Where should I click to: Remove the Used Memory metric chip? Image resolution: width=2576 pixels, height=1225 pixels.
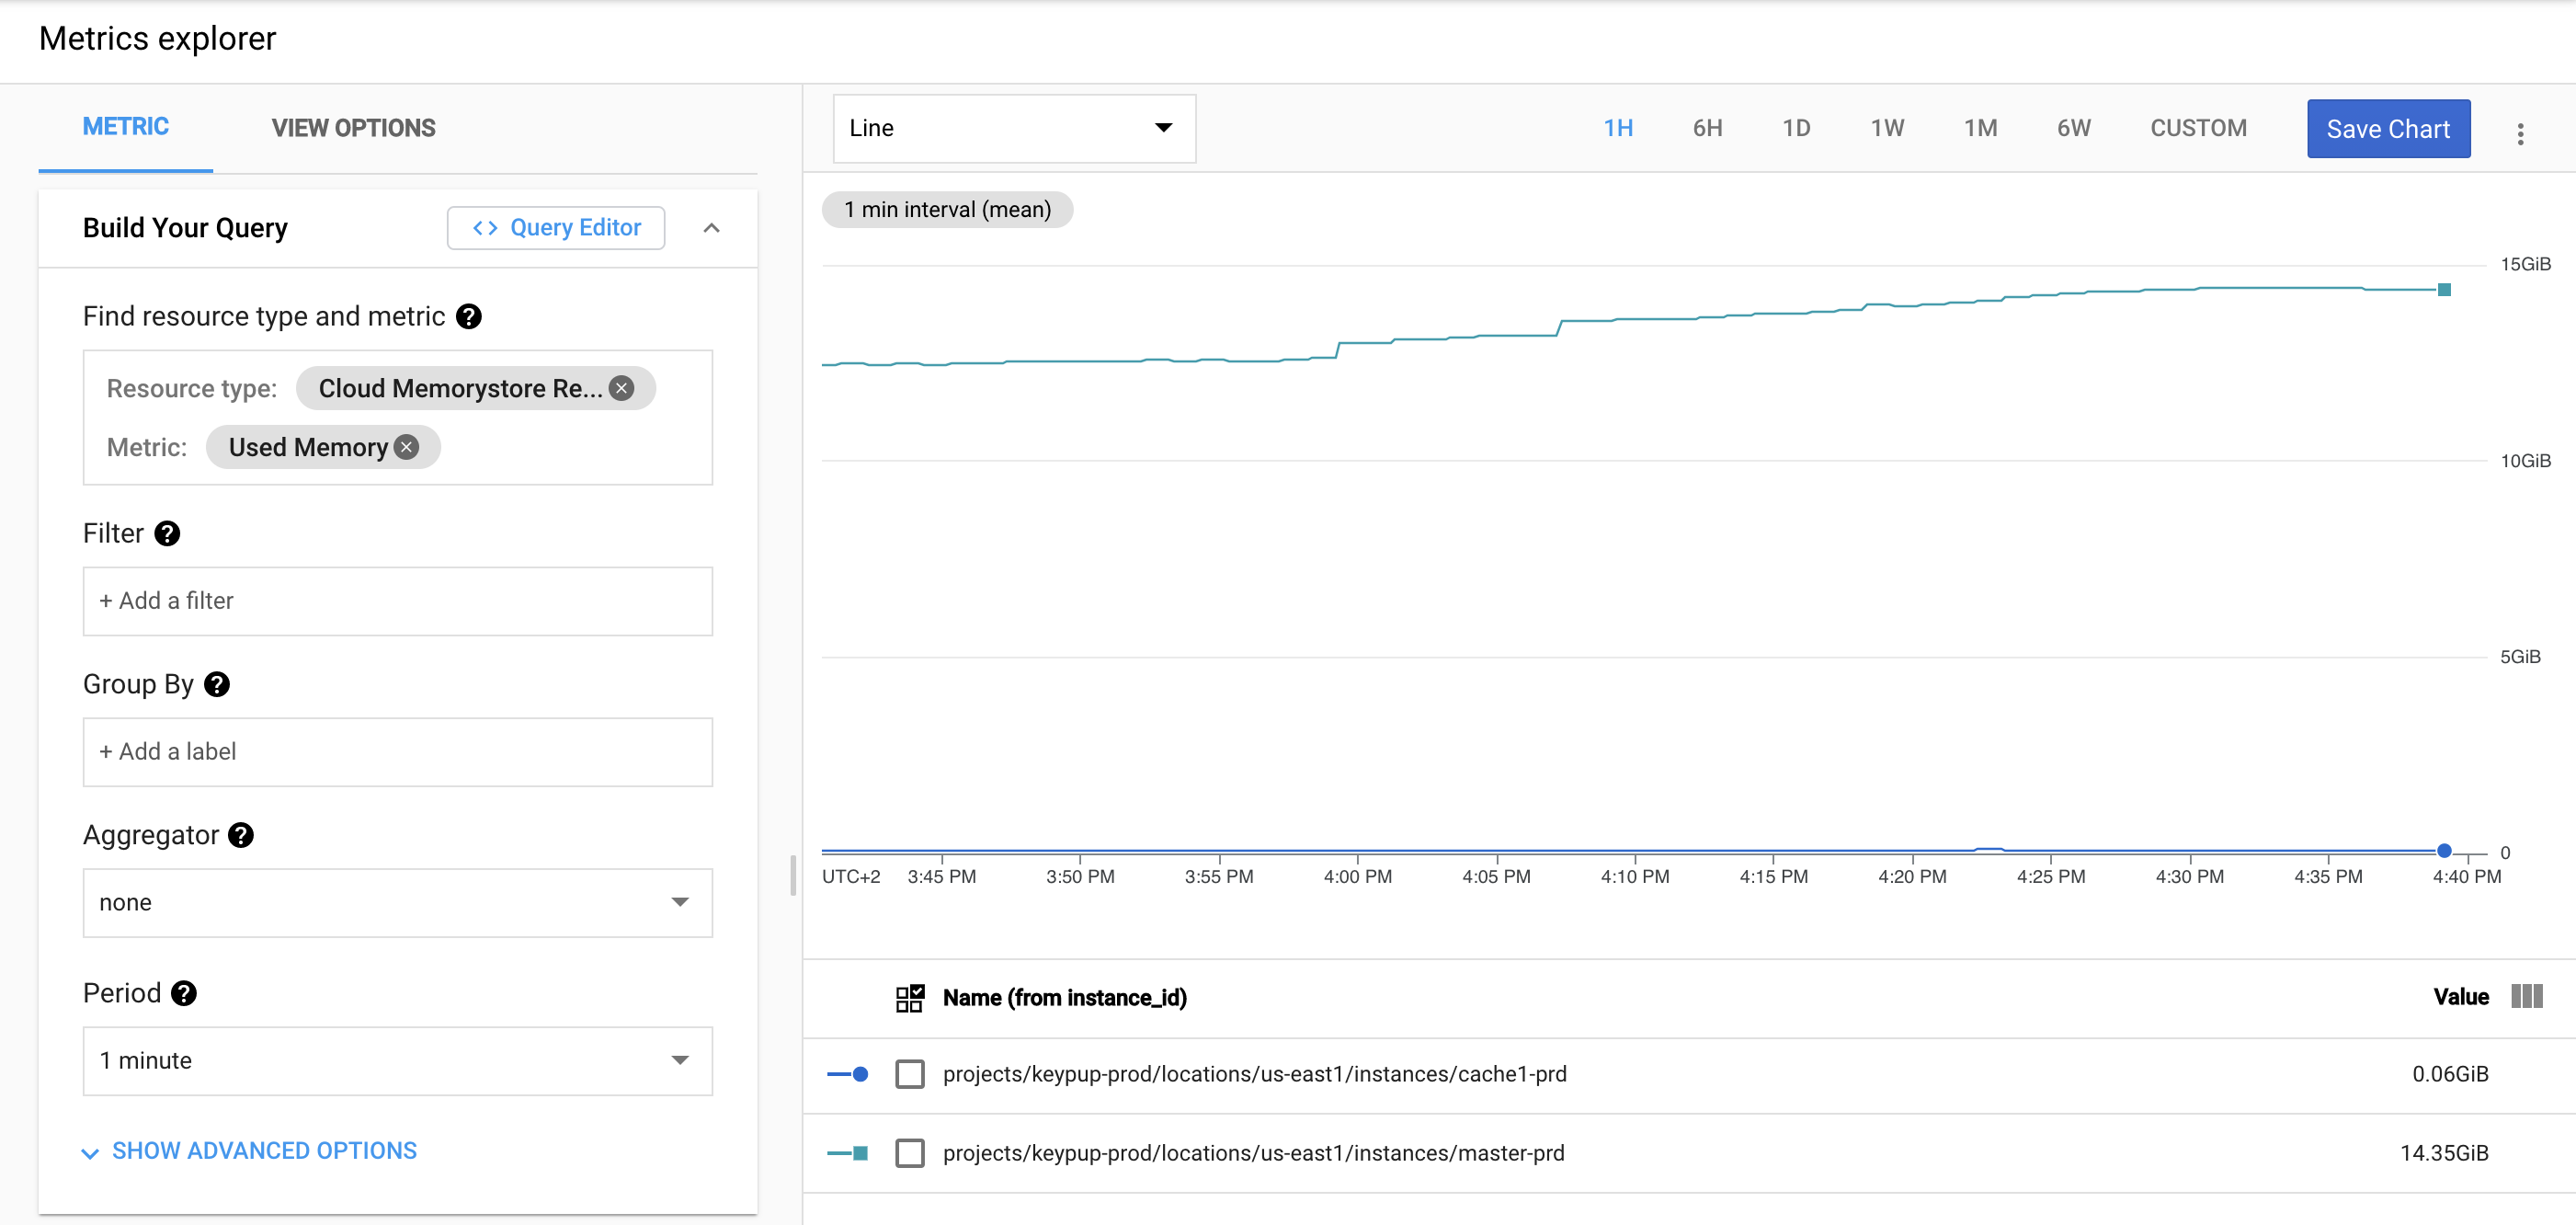(406, 447)
